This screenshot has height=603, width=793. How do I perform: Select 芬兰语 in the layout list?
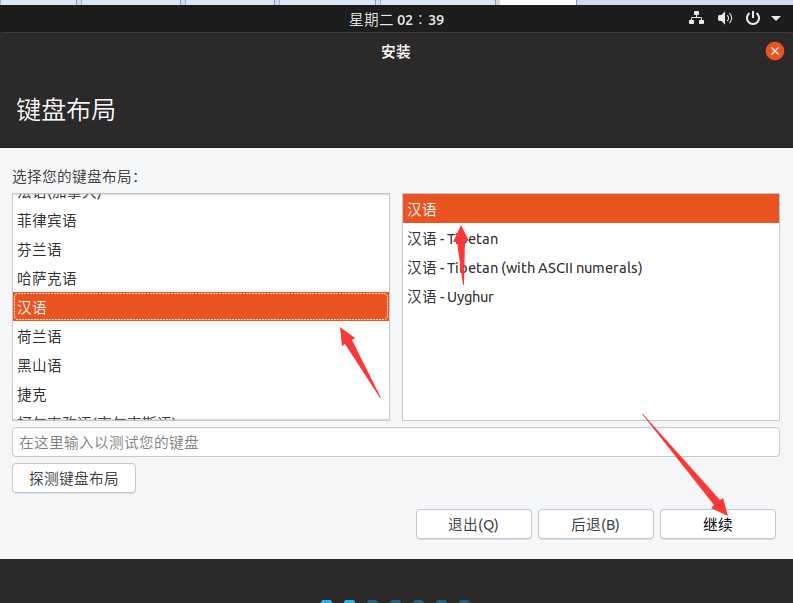(x=201, y=249)
